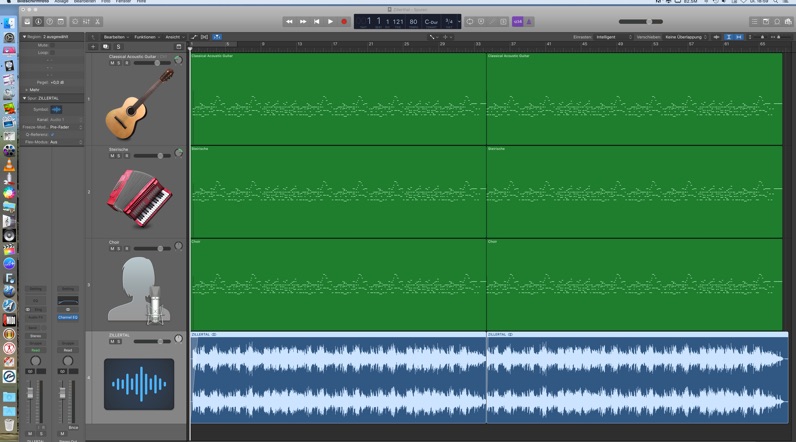Open the Funktionen menu in tracks area
Image resolution: width=796 pixels, height=442 pixels.
click(147, 37)
